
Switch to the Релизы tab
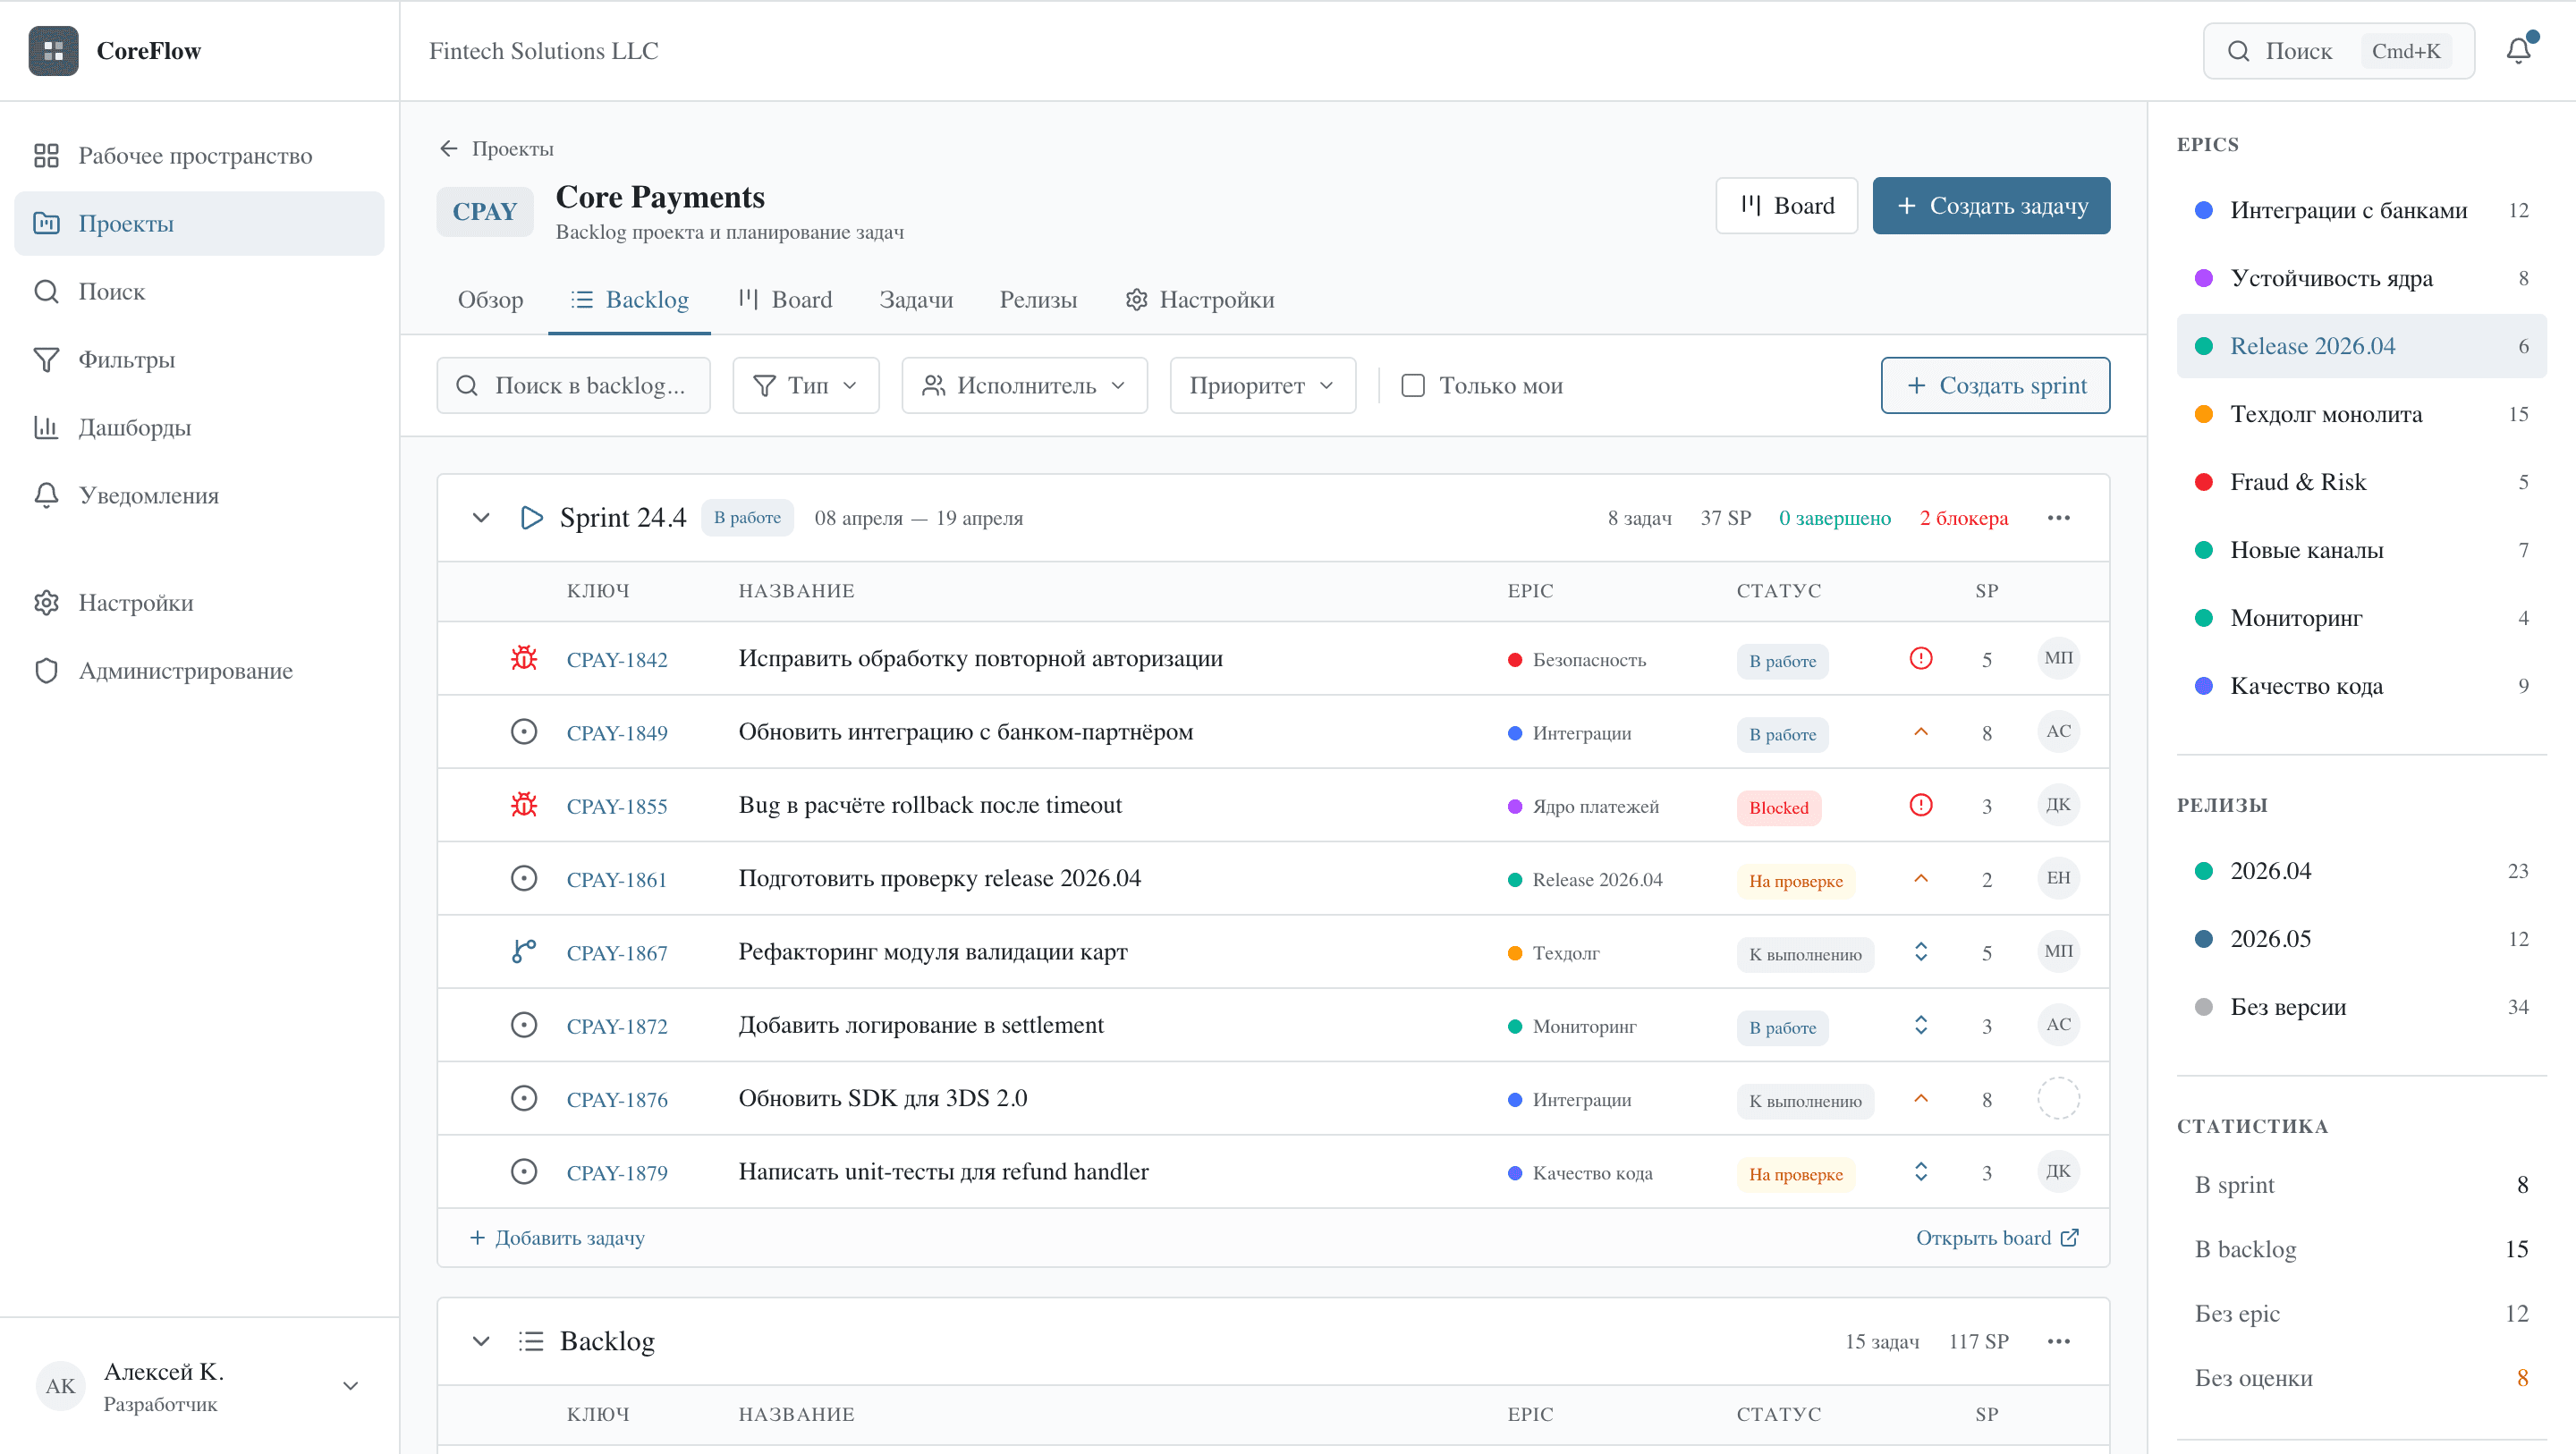(1037, 299)
